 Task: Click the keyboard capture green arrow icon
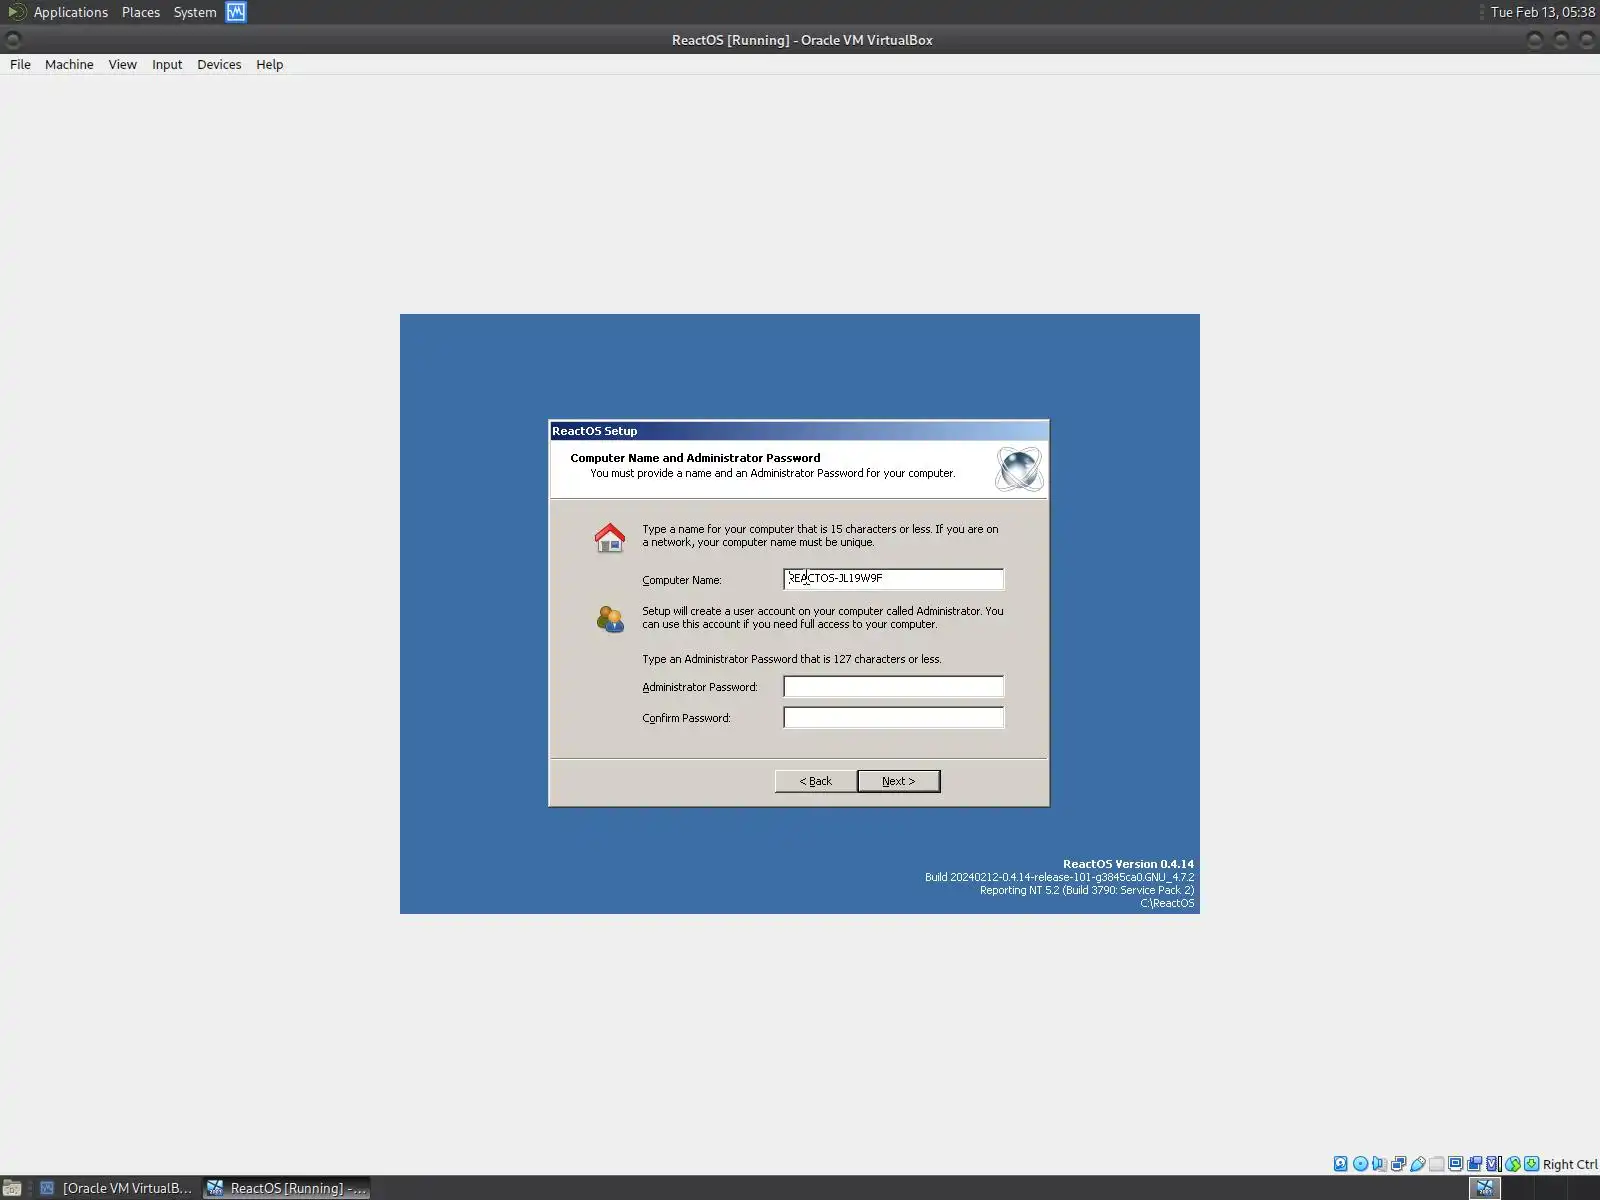(1532, 1164)
